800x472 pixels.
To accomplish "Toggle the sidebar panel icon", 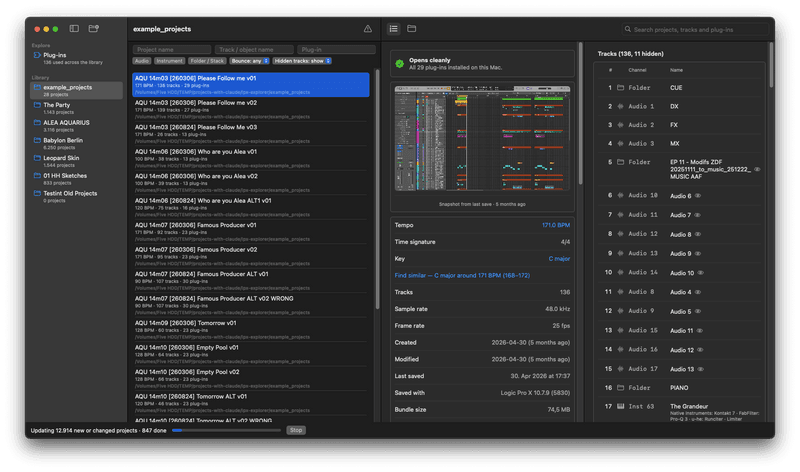I will click(x=74, y=29).
